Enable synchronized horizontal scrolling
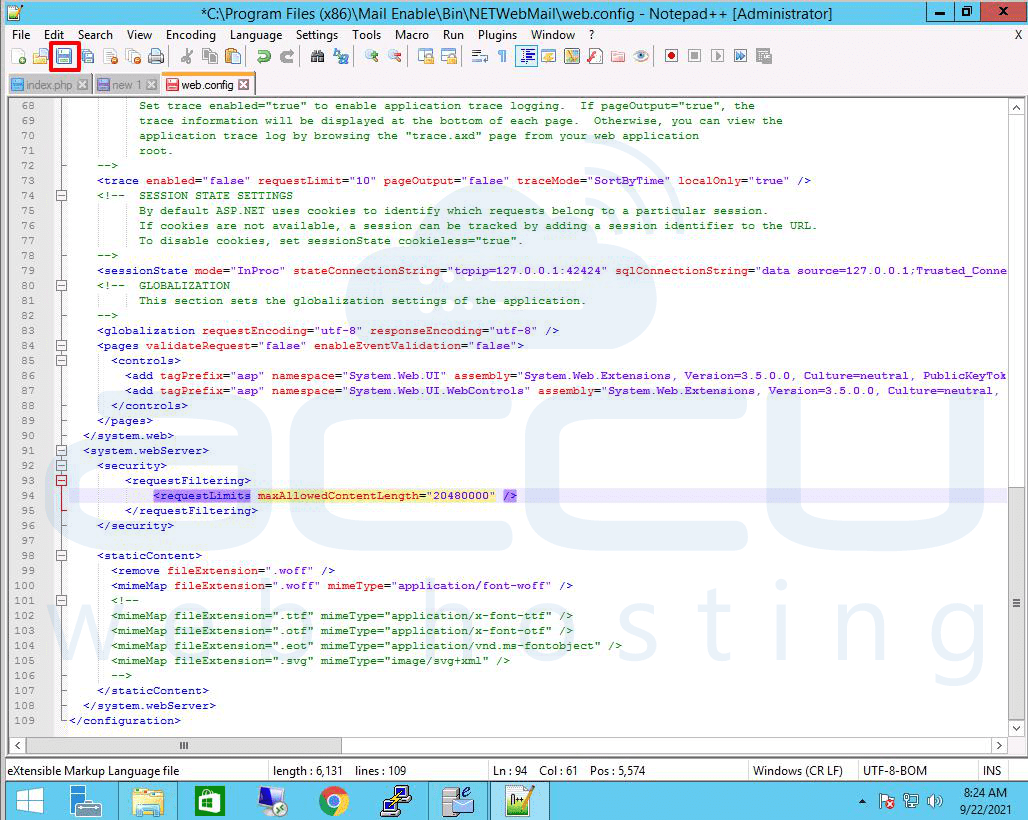The width and height of the screenshot is (1028, 820). 448,56
